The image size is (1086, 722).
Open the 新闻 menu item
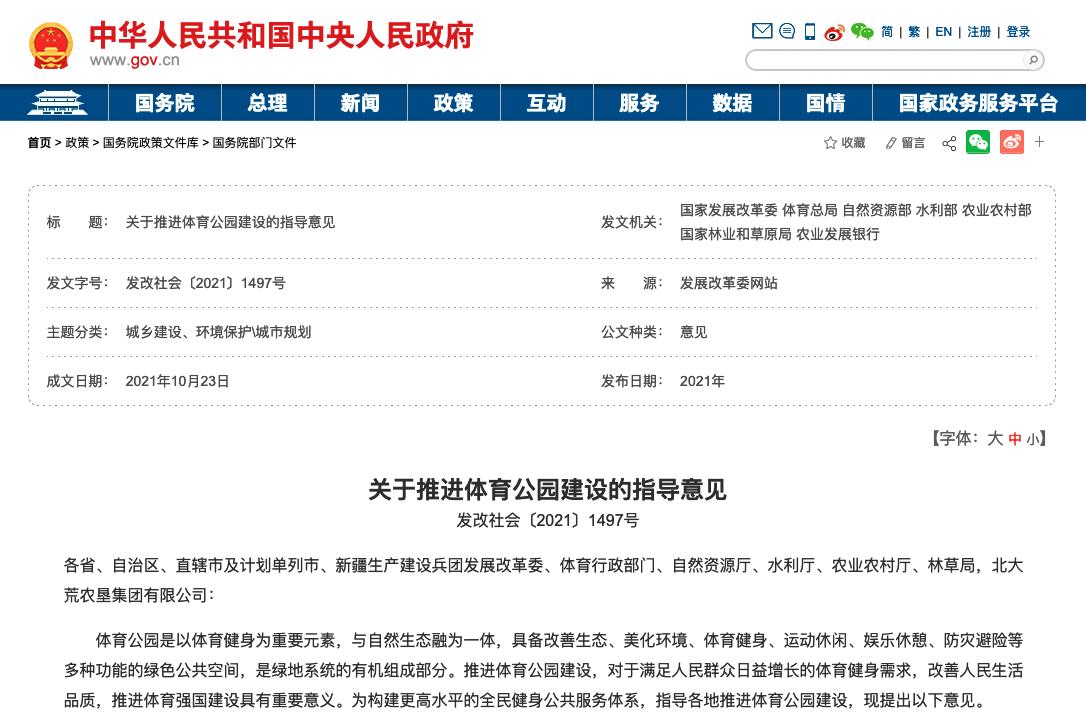pyautogui.click(x=360, y=102)
